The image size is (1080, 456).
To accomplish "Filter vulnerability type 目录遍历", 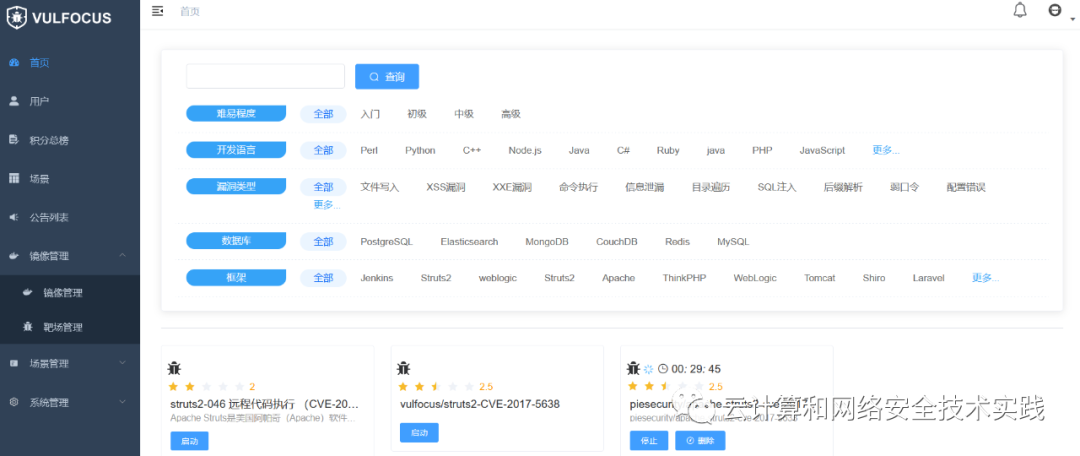I will [711, 187].
